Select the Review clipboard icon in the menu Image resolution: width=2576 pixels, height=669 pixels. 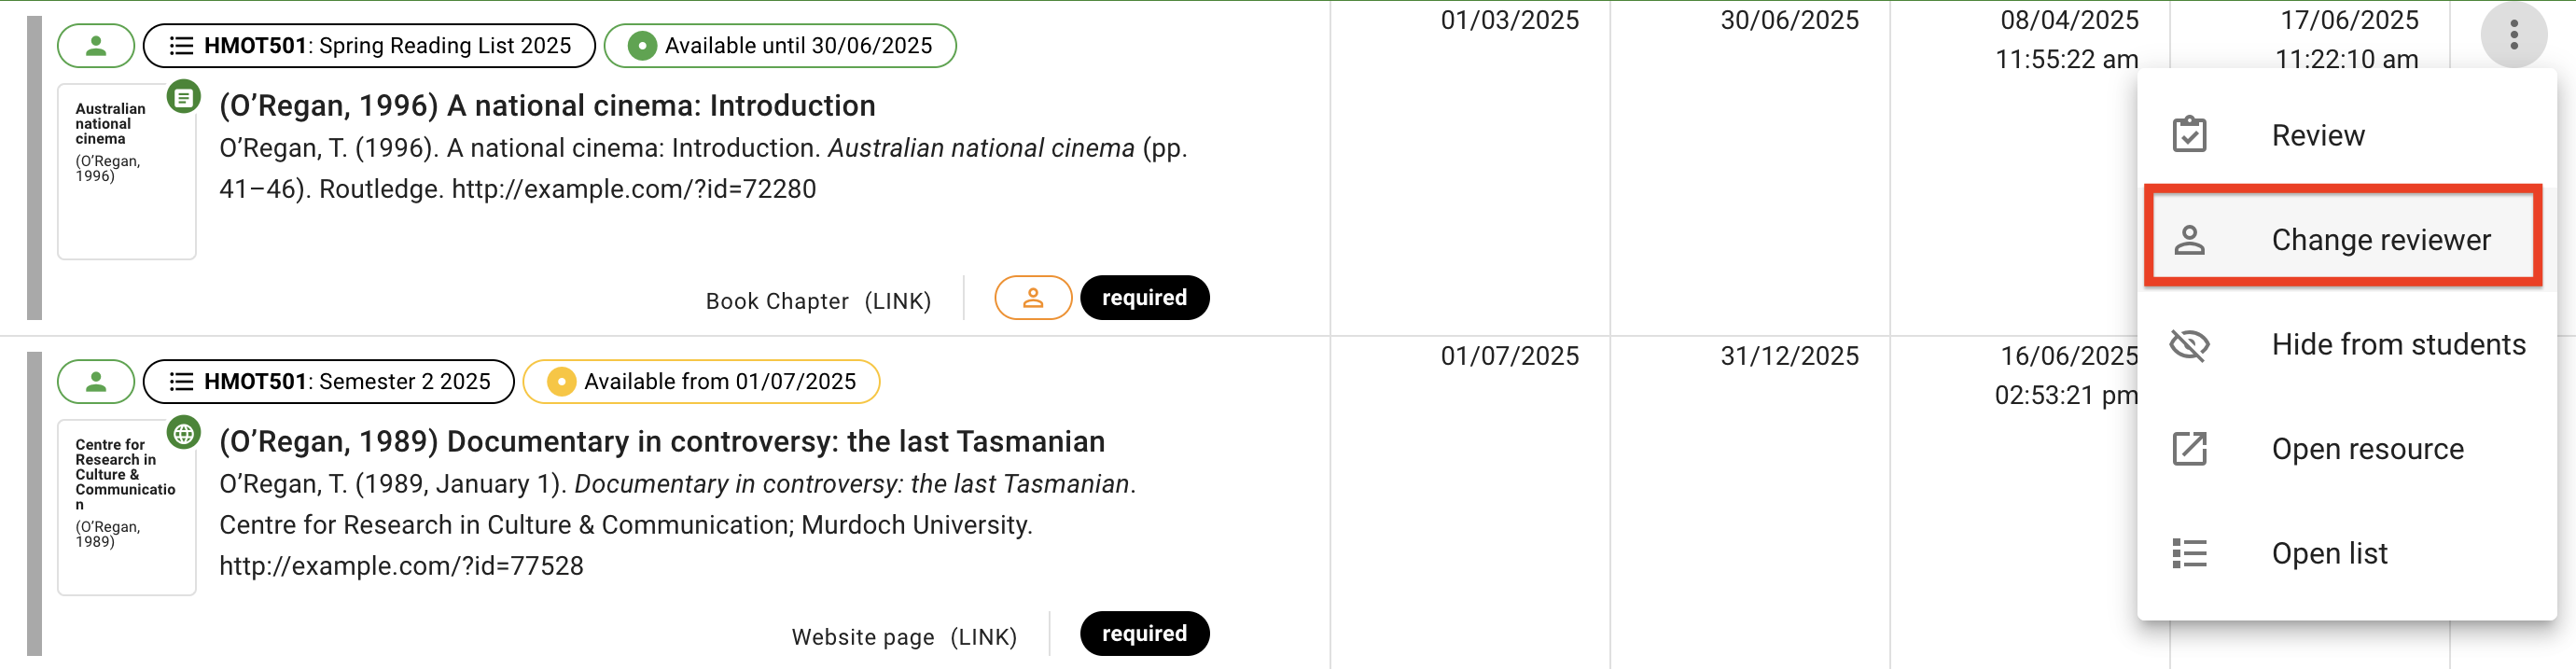click(2192, 133)
